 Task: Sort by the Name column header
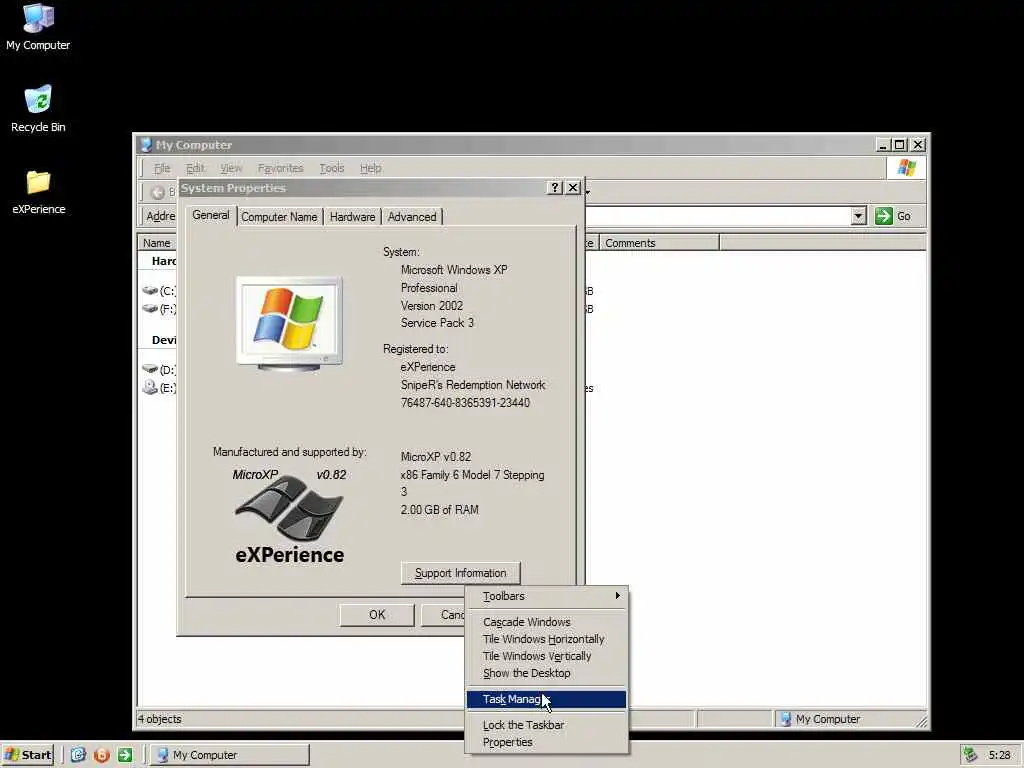pyautogui.click(x=157, y=243)
